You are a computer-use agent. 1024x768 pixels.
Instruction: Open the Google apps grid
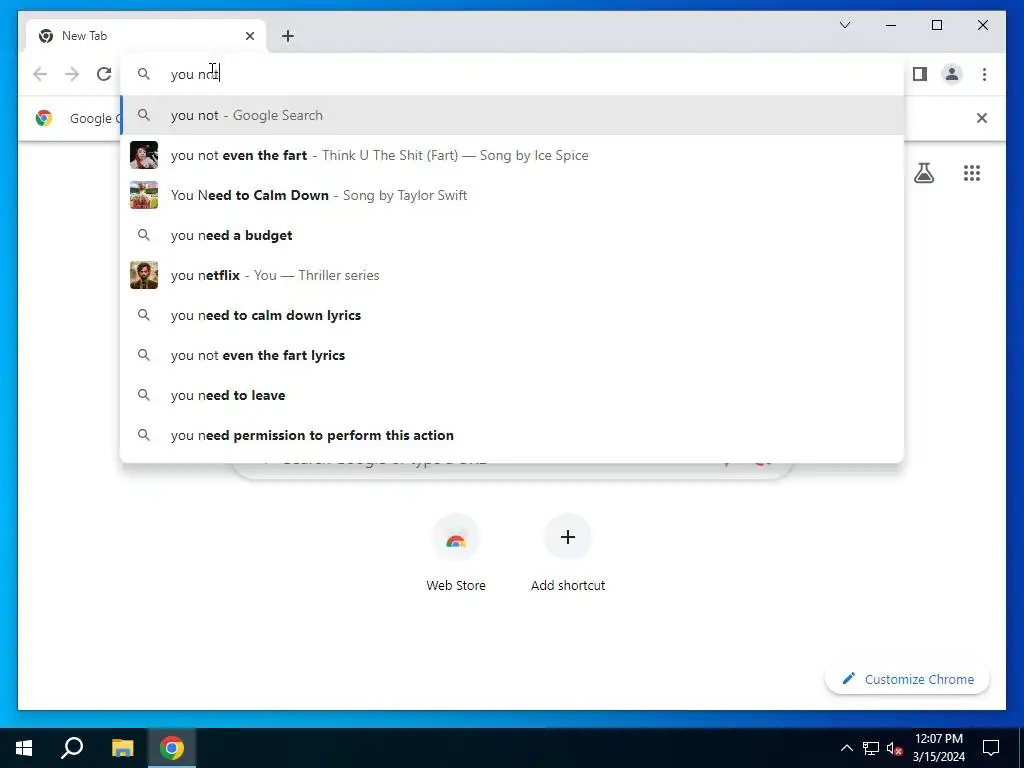[x=971, y=173]
